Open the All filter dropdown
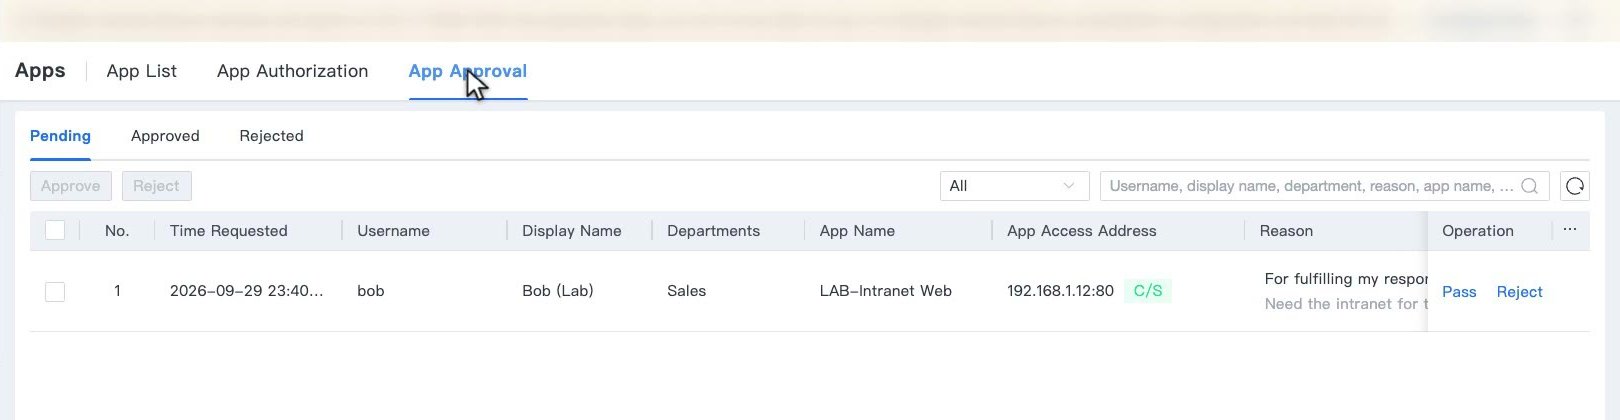This screenshot has width=1620, height=420. [x=1014, y=186]
